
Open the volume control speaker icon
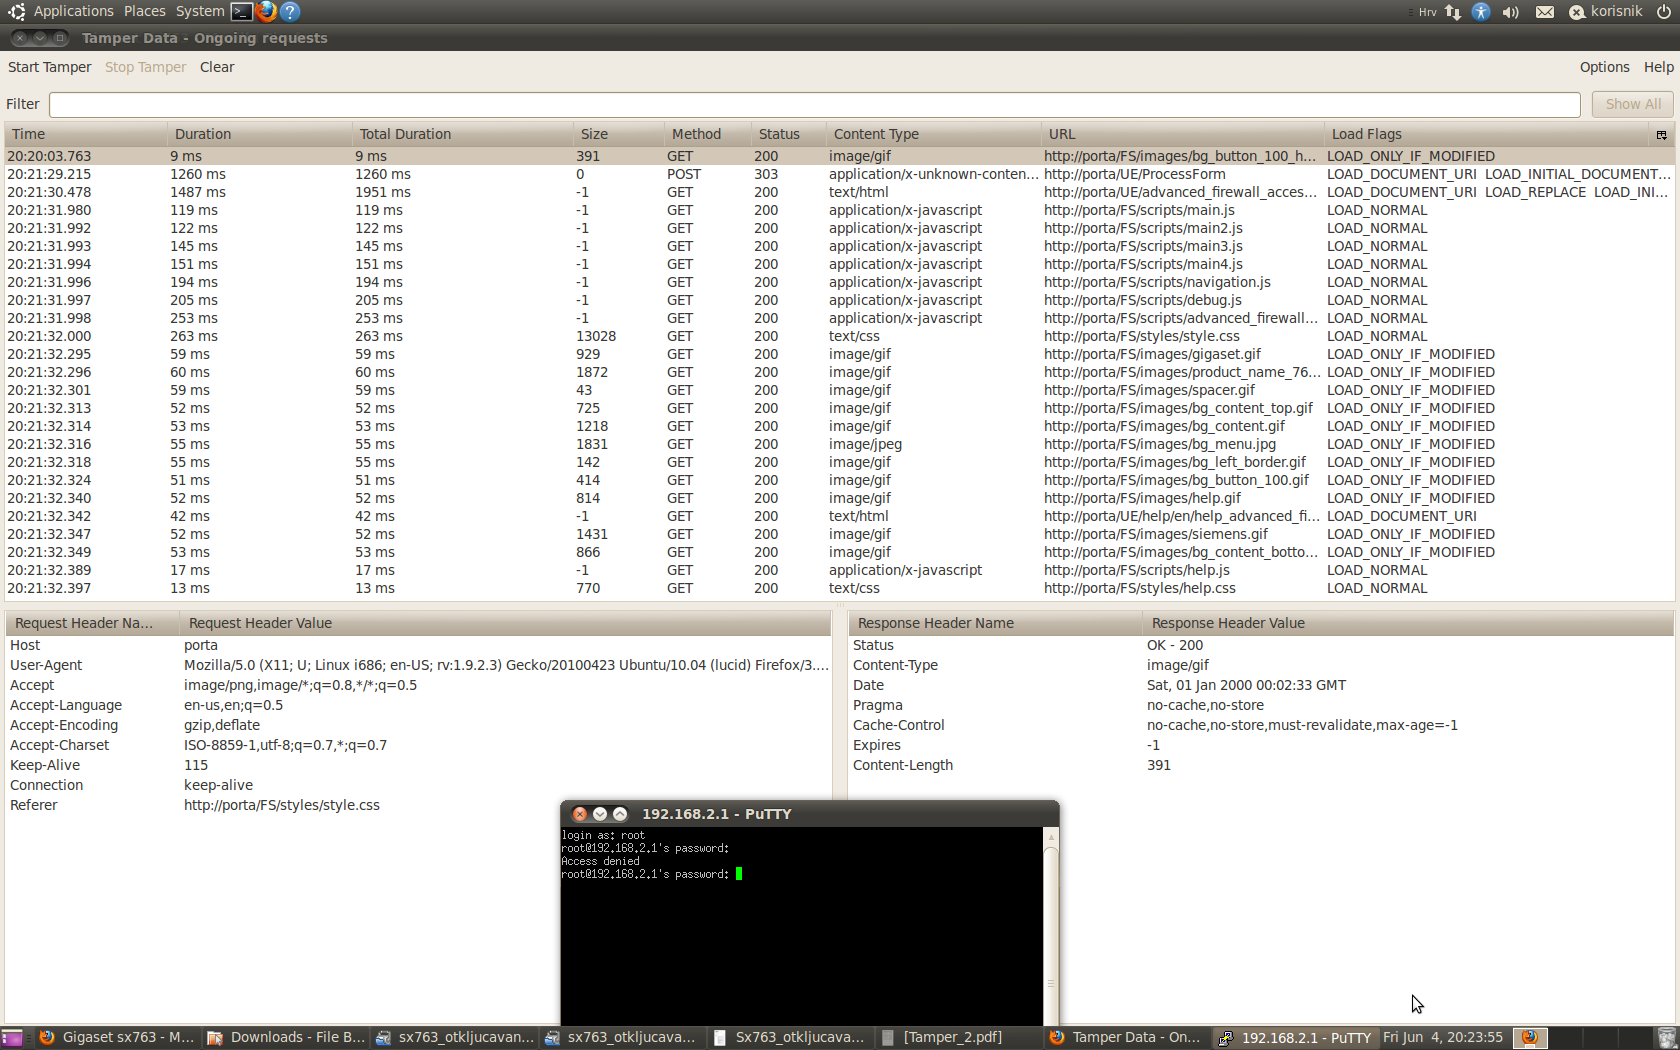(x=1510, y=12)
